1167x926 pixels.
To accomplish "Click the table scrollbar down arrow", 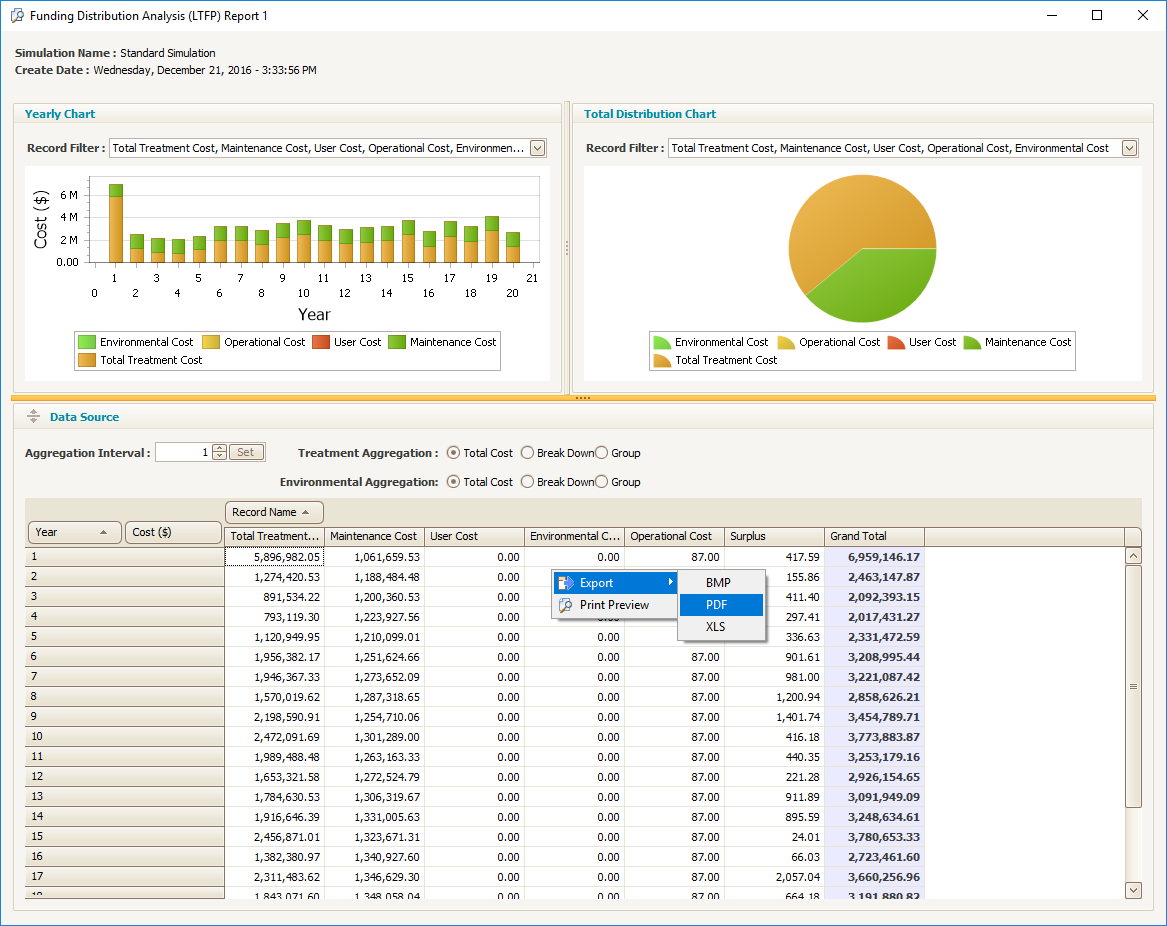I will point(1133,889).
